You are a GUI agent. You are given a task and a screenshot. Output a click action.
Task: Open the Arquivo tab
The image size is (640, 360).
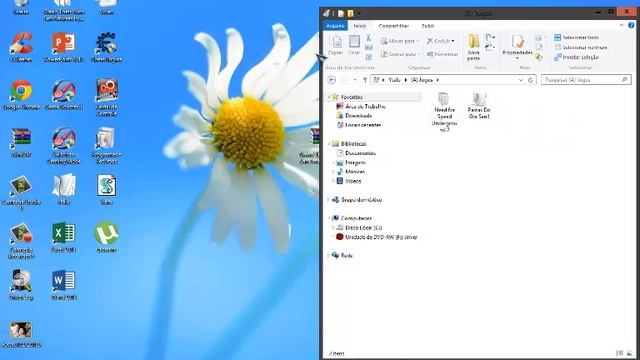(x=335, y=26)
